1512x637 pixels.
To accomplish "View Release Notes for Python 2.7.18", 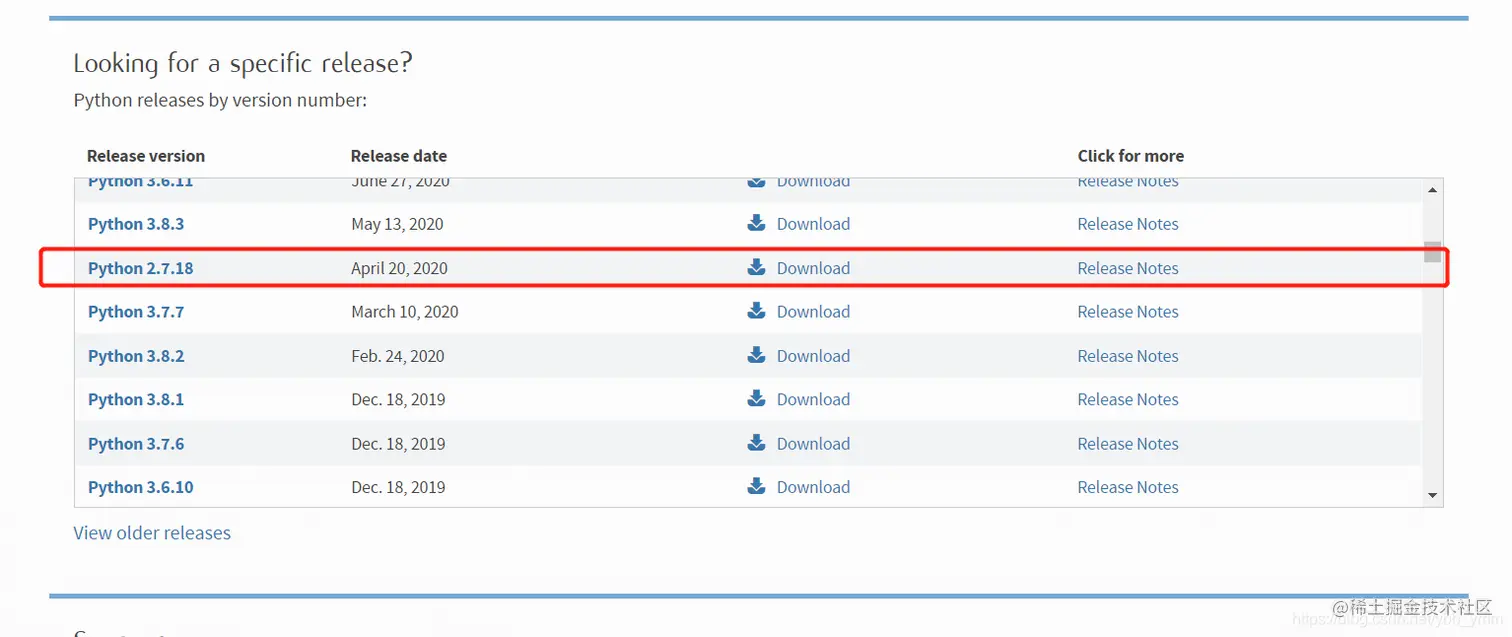I will click(x=1128, y=268).
